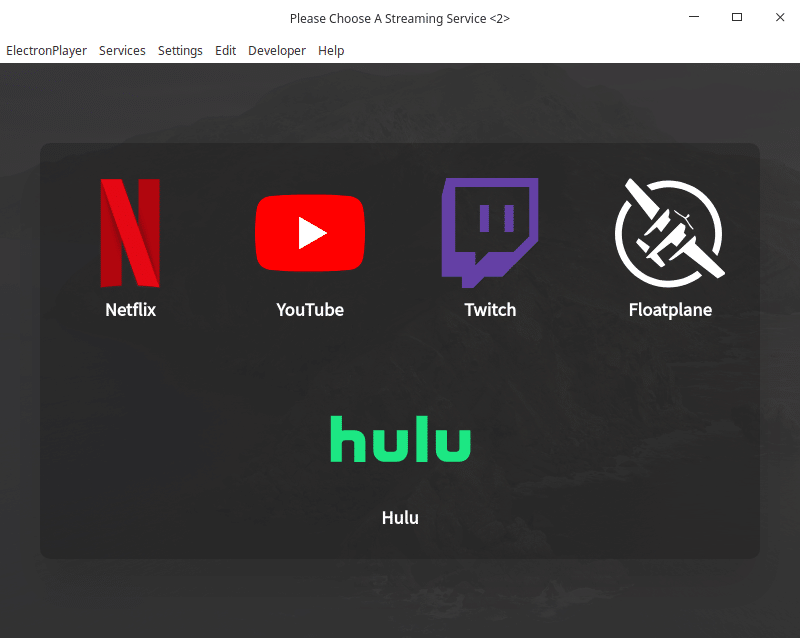This screenshot has width=800, height=638.
Task: Click the Netflix text label
Action: click(x=130, y=310)
